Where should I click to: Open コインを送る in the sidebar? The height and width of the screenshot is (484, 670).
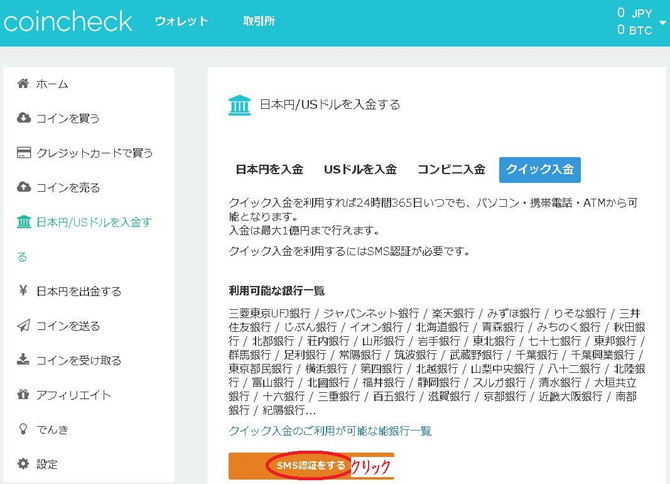[68, 326]
